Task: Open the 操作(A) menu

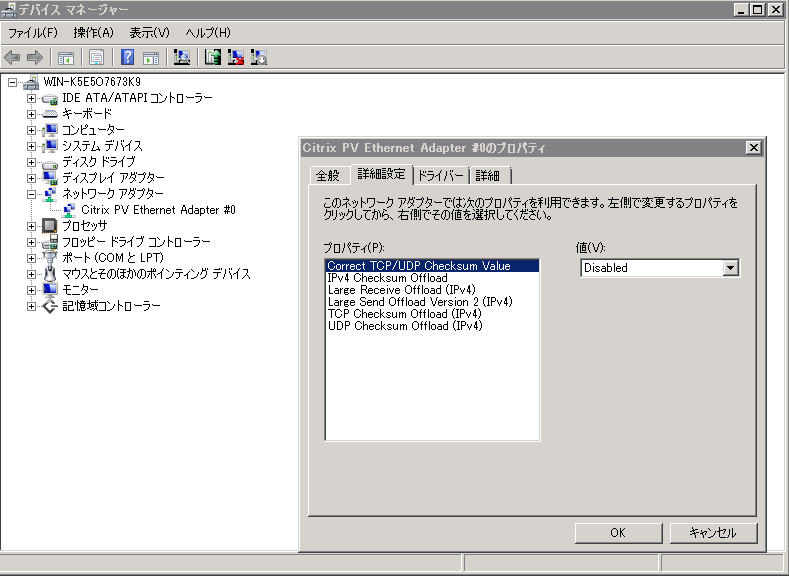Action: (93, 33)
